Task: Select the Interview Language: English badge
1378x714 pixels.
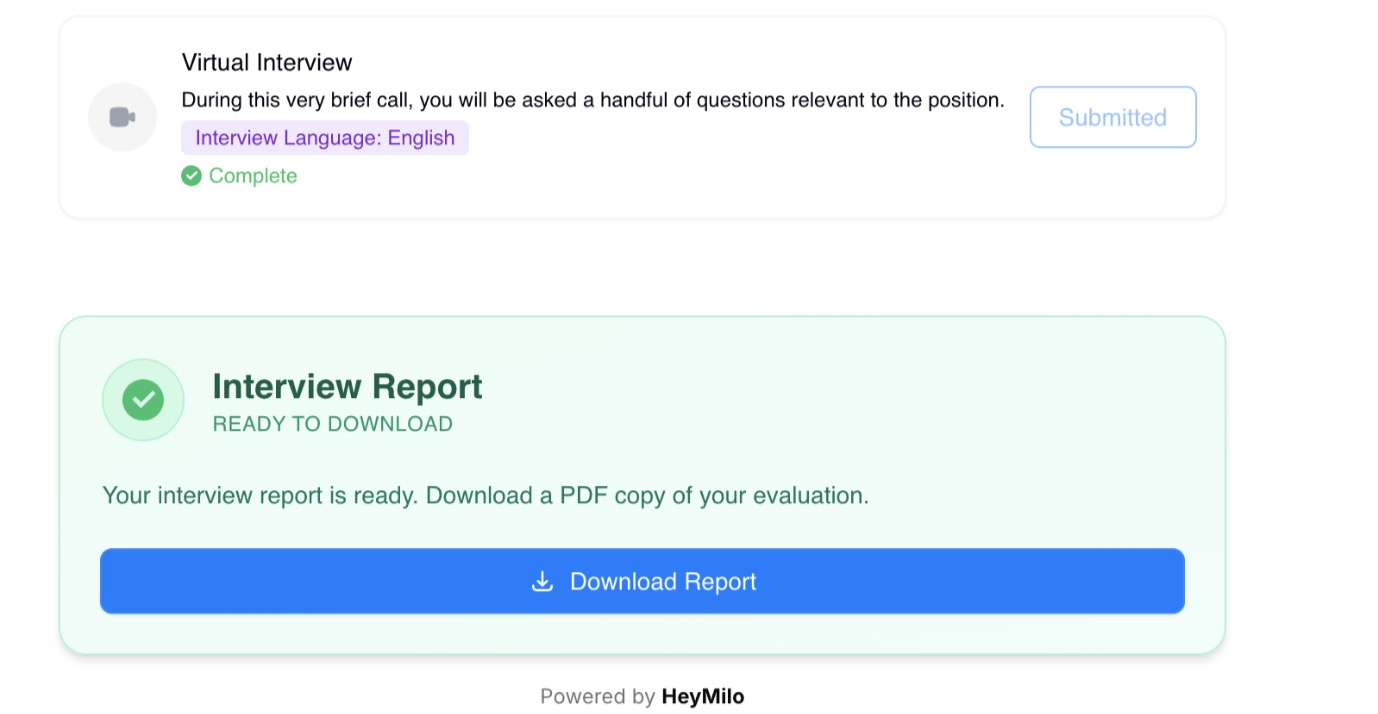Action: tap(324, 138)
